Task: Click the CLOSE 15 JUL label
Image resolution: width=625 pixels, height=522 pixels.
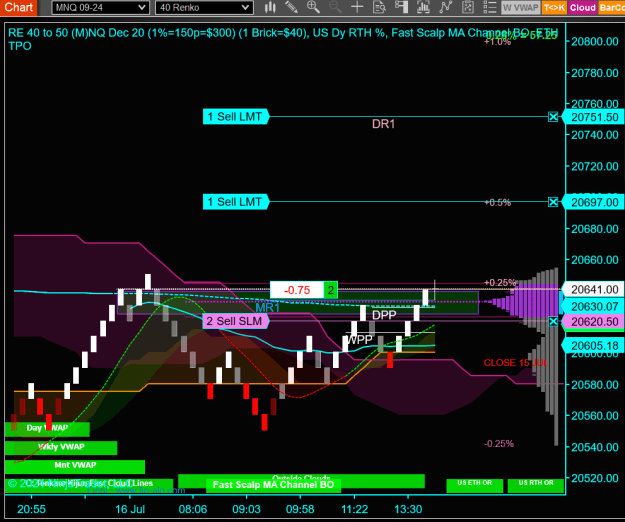Action: (515, 363)
